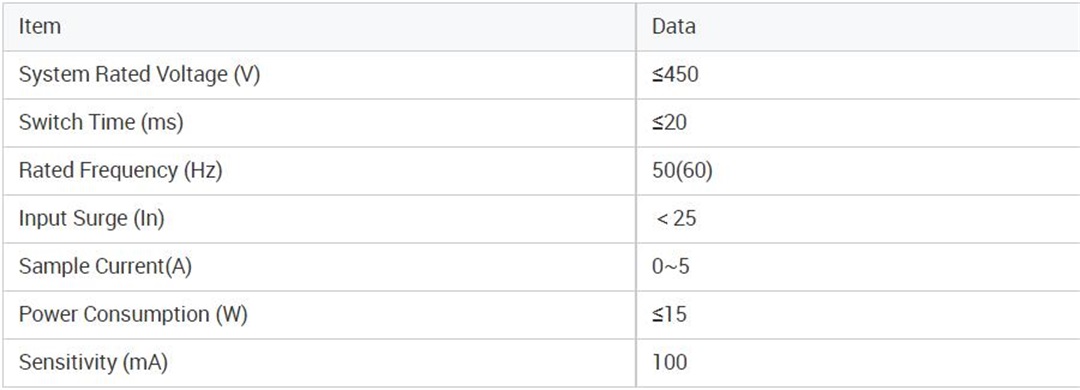Select the 100 sensitivity value
The height and width of the screenshot is (390, 1080).
pos(669,363)
